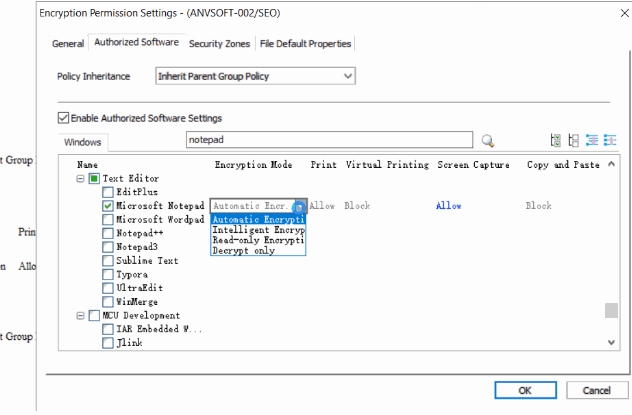Click the list scroll down arrow
Viewport: 632px width, 415px height.
(611, 342)
